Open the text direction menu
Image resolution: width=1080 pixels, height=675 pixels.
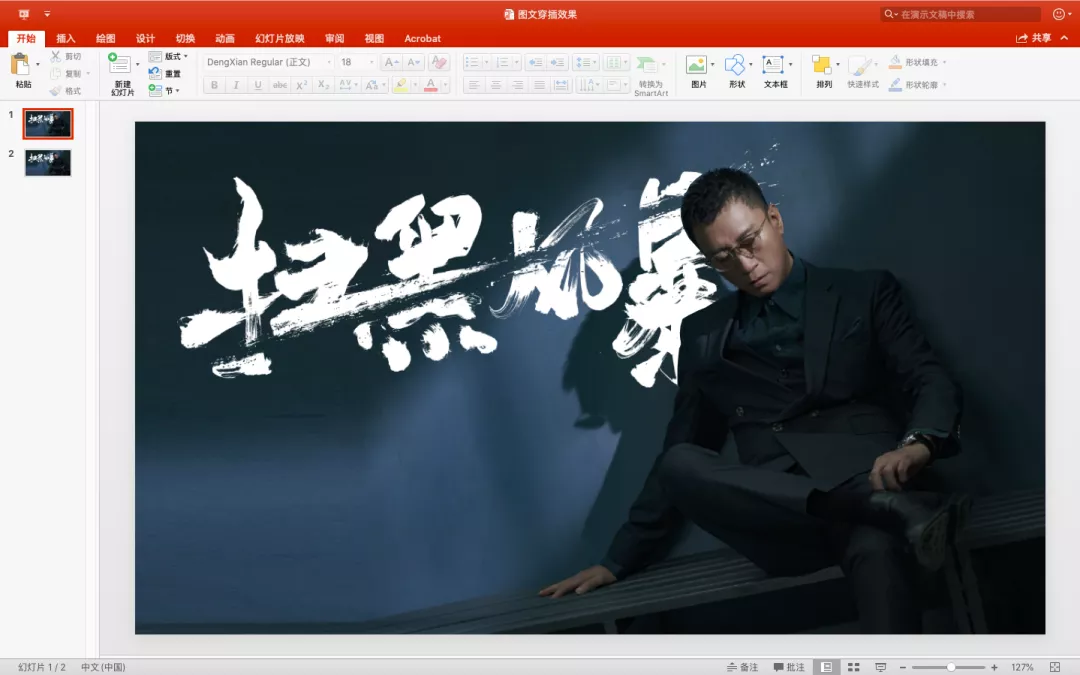(x=589, y=85)
